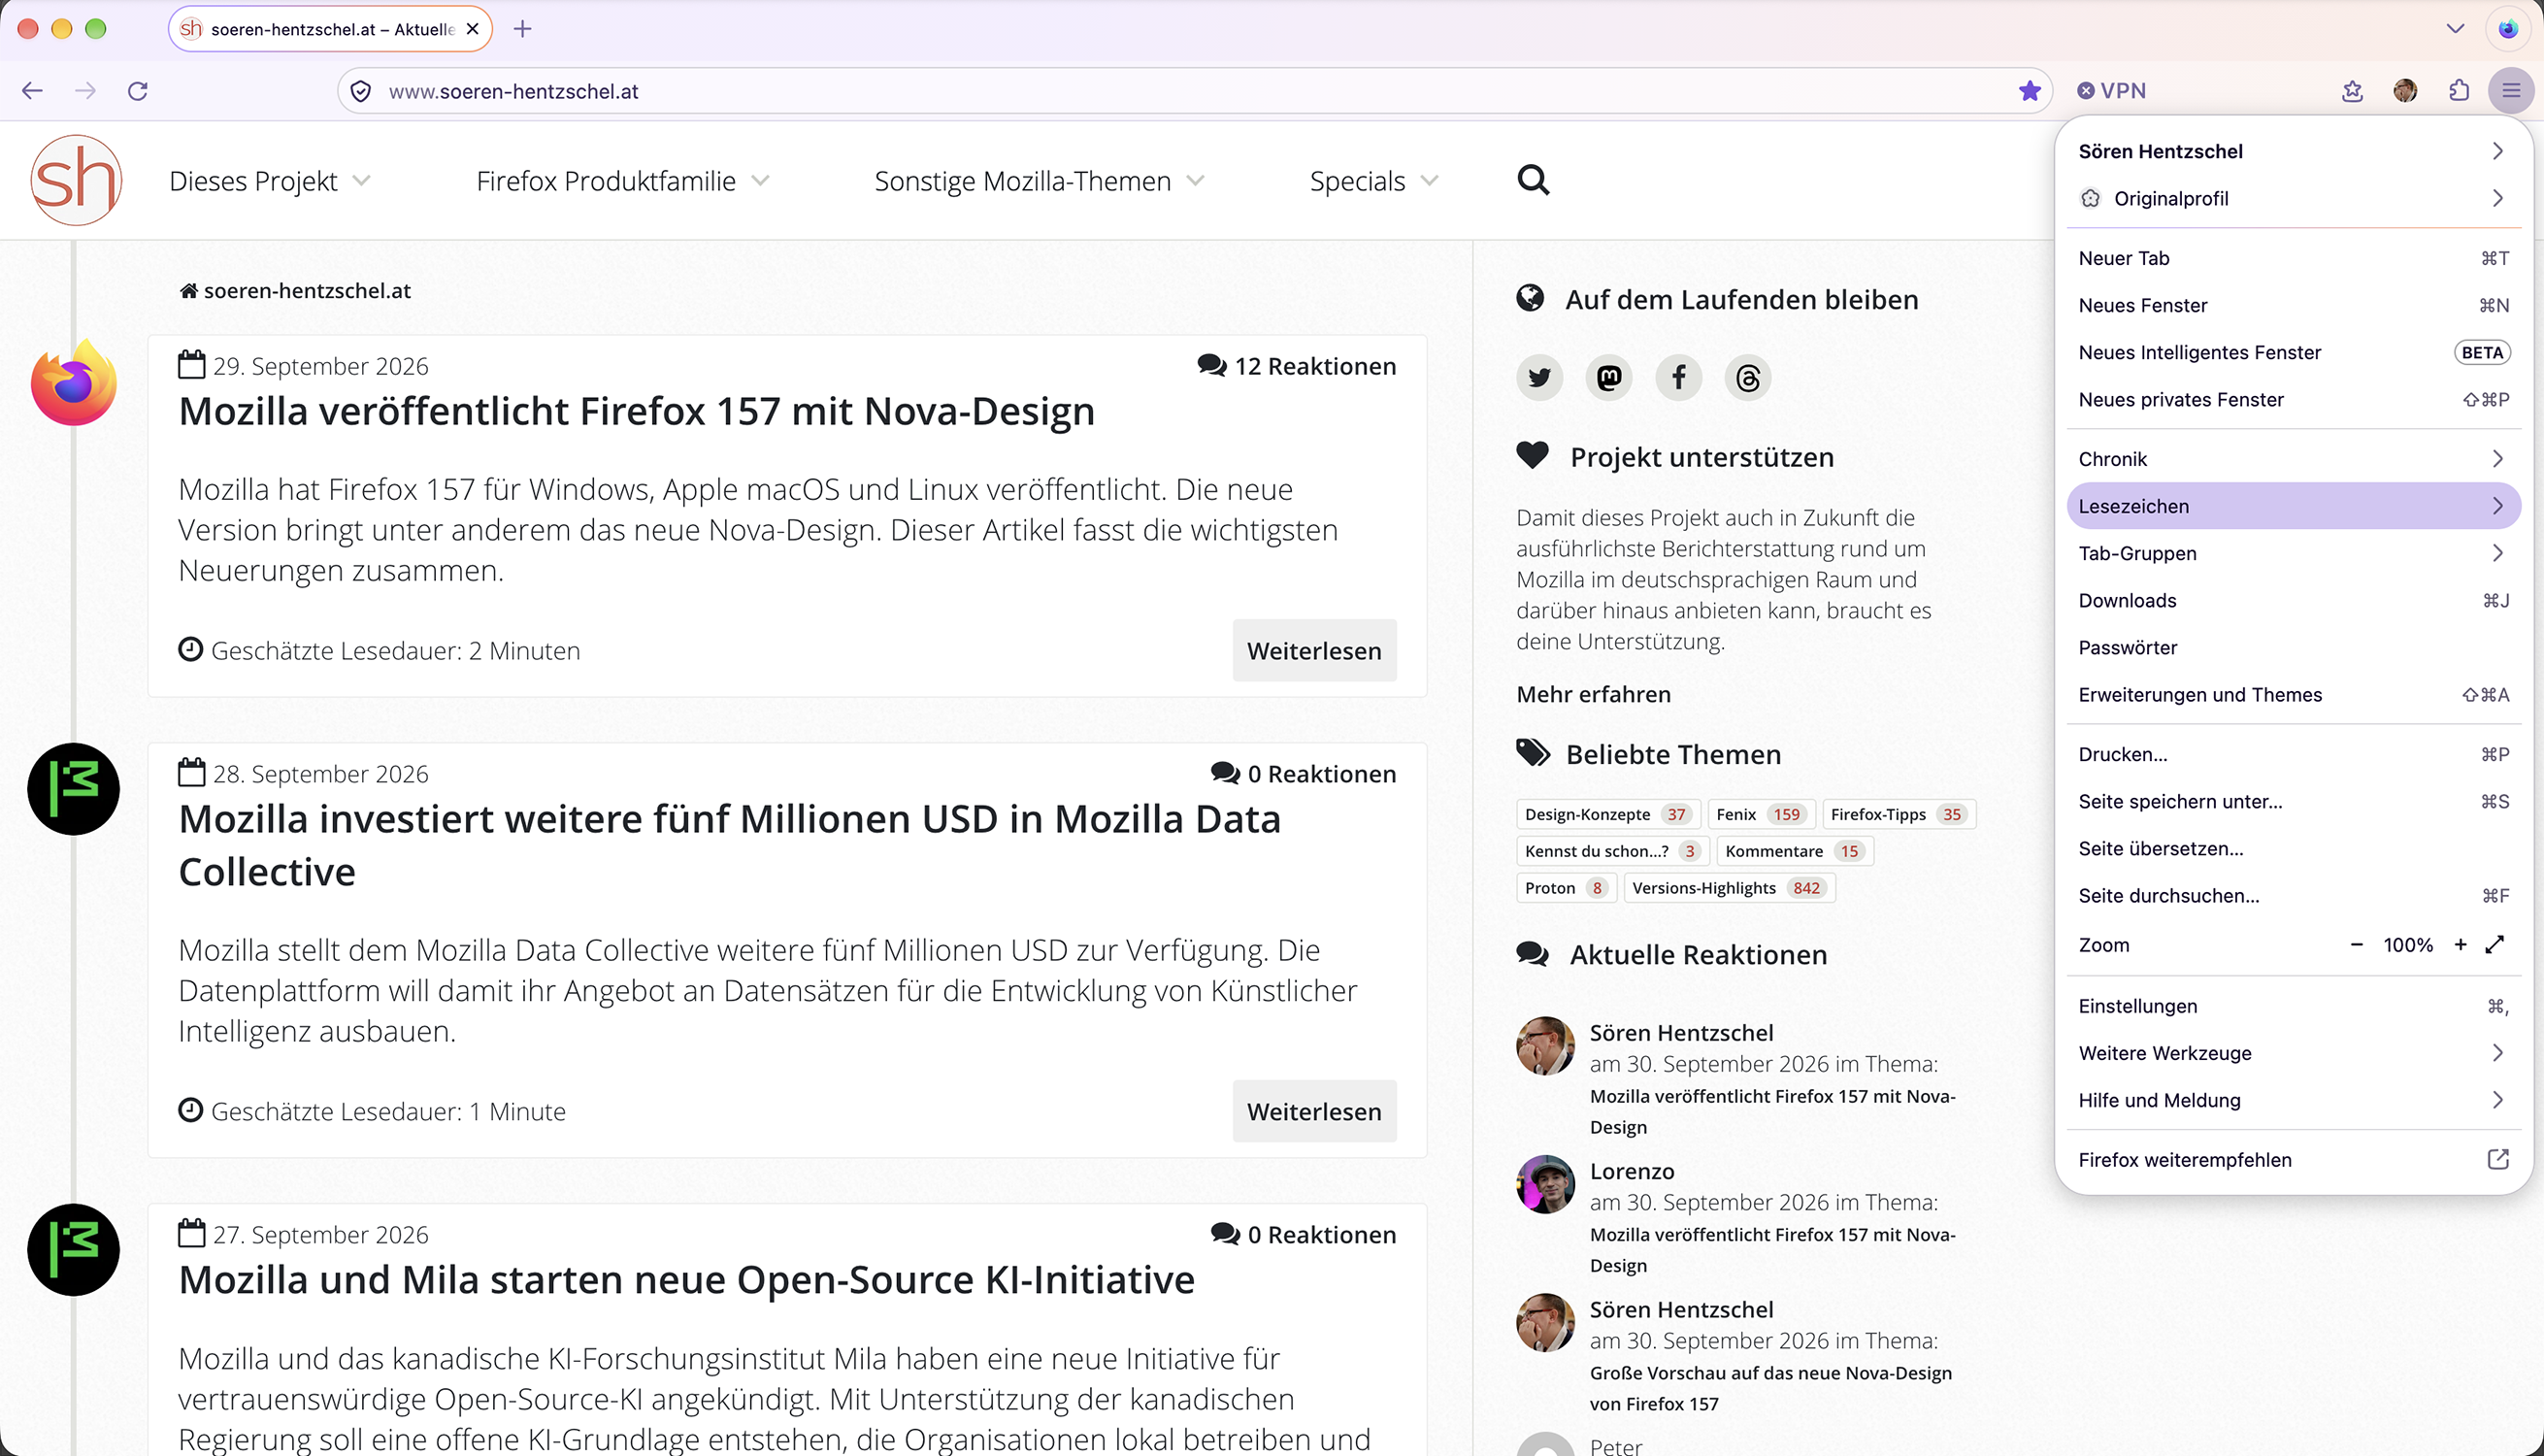Expand the Lesezeichen submenu

2293,506
